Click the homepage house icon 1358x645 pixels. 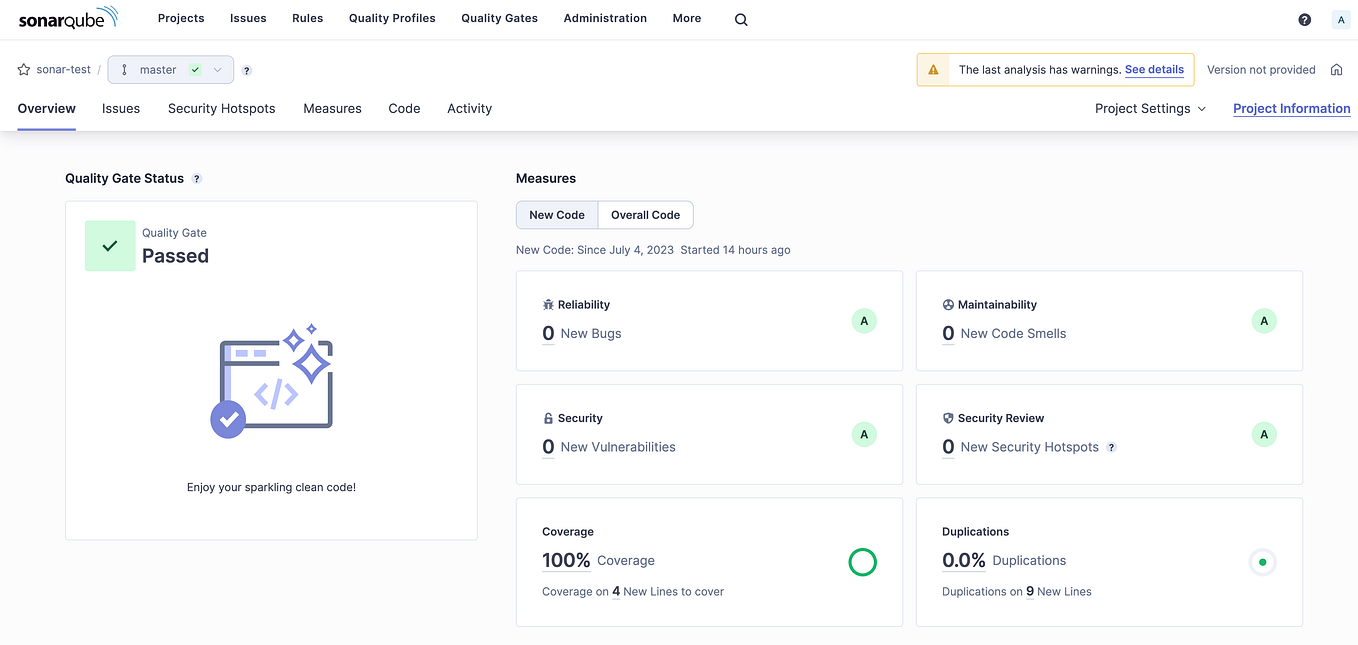click(x=1337, y=69)
